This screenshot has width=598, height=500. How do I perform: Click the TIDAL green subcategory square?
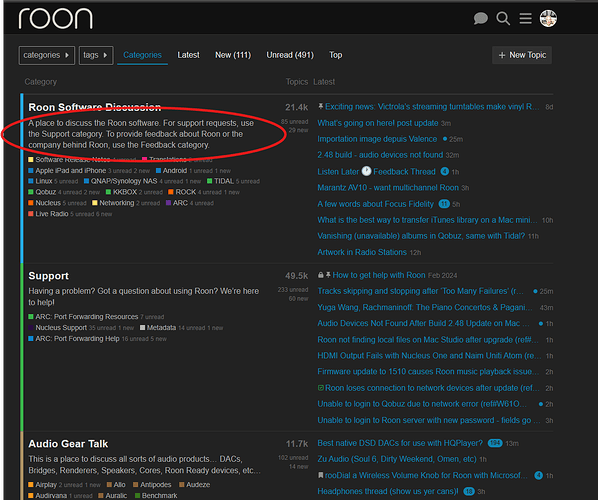pyautogui.click(x=209, y=181)
